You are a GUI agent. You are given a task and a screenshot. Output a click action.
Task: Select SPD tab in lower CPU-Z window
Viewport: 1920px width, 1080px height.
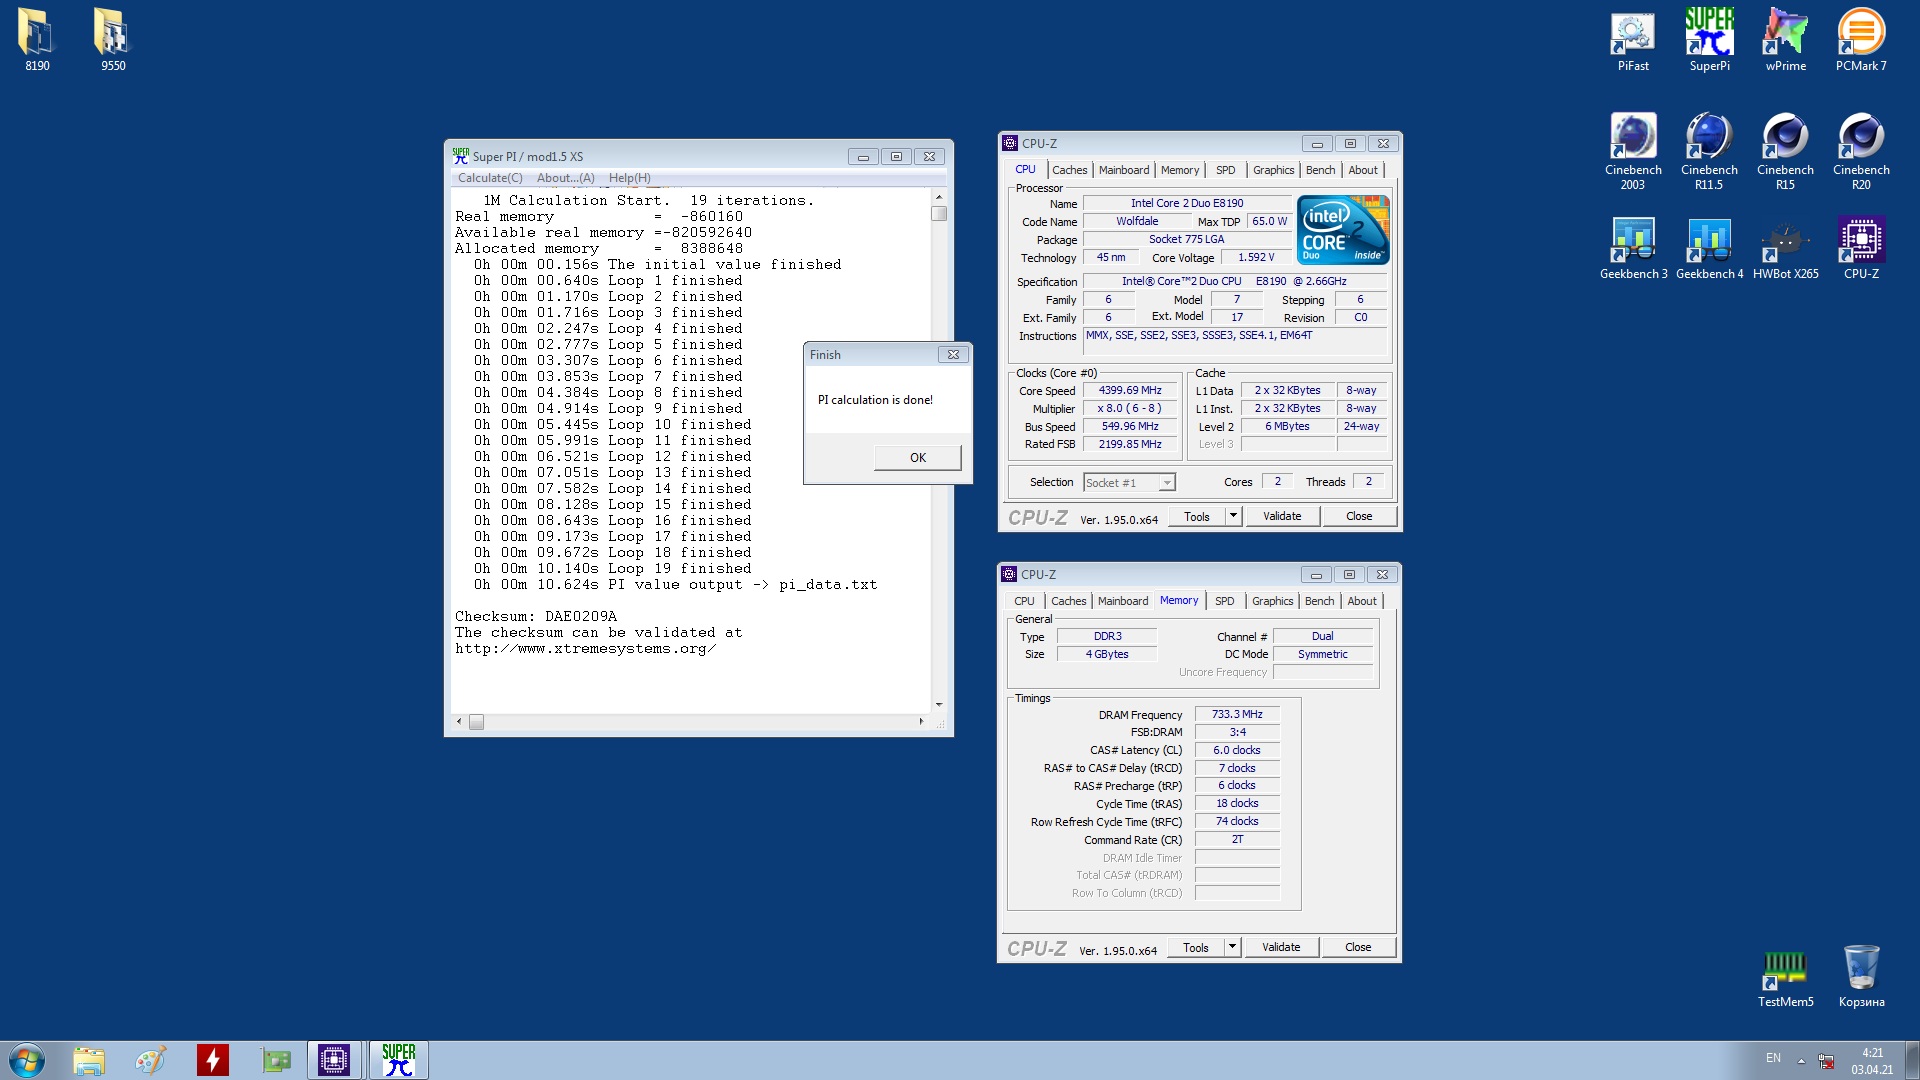click(1224, 601)
